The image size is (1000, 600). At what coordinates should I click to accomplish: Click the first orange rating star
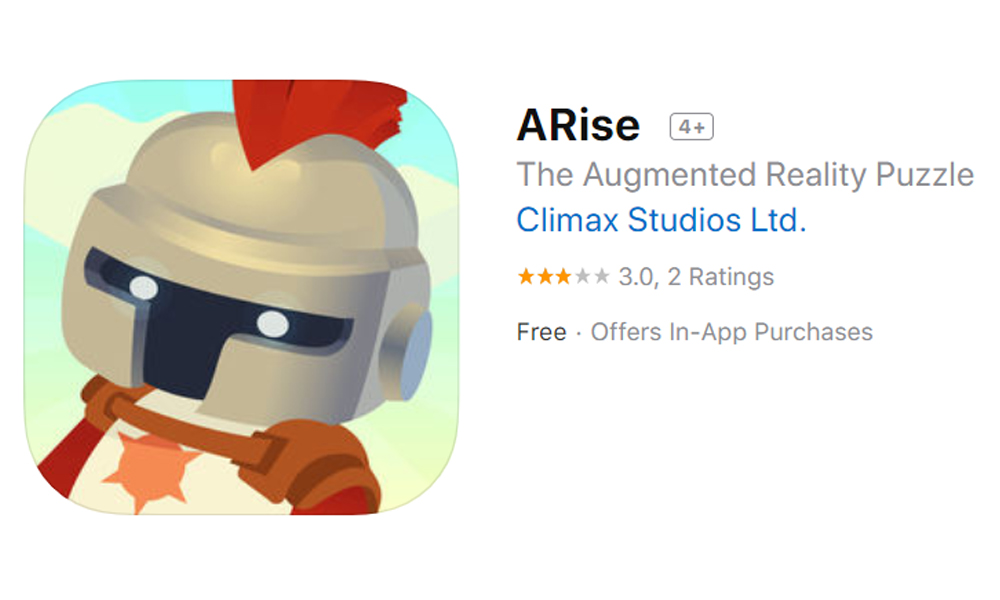point(526,277)
